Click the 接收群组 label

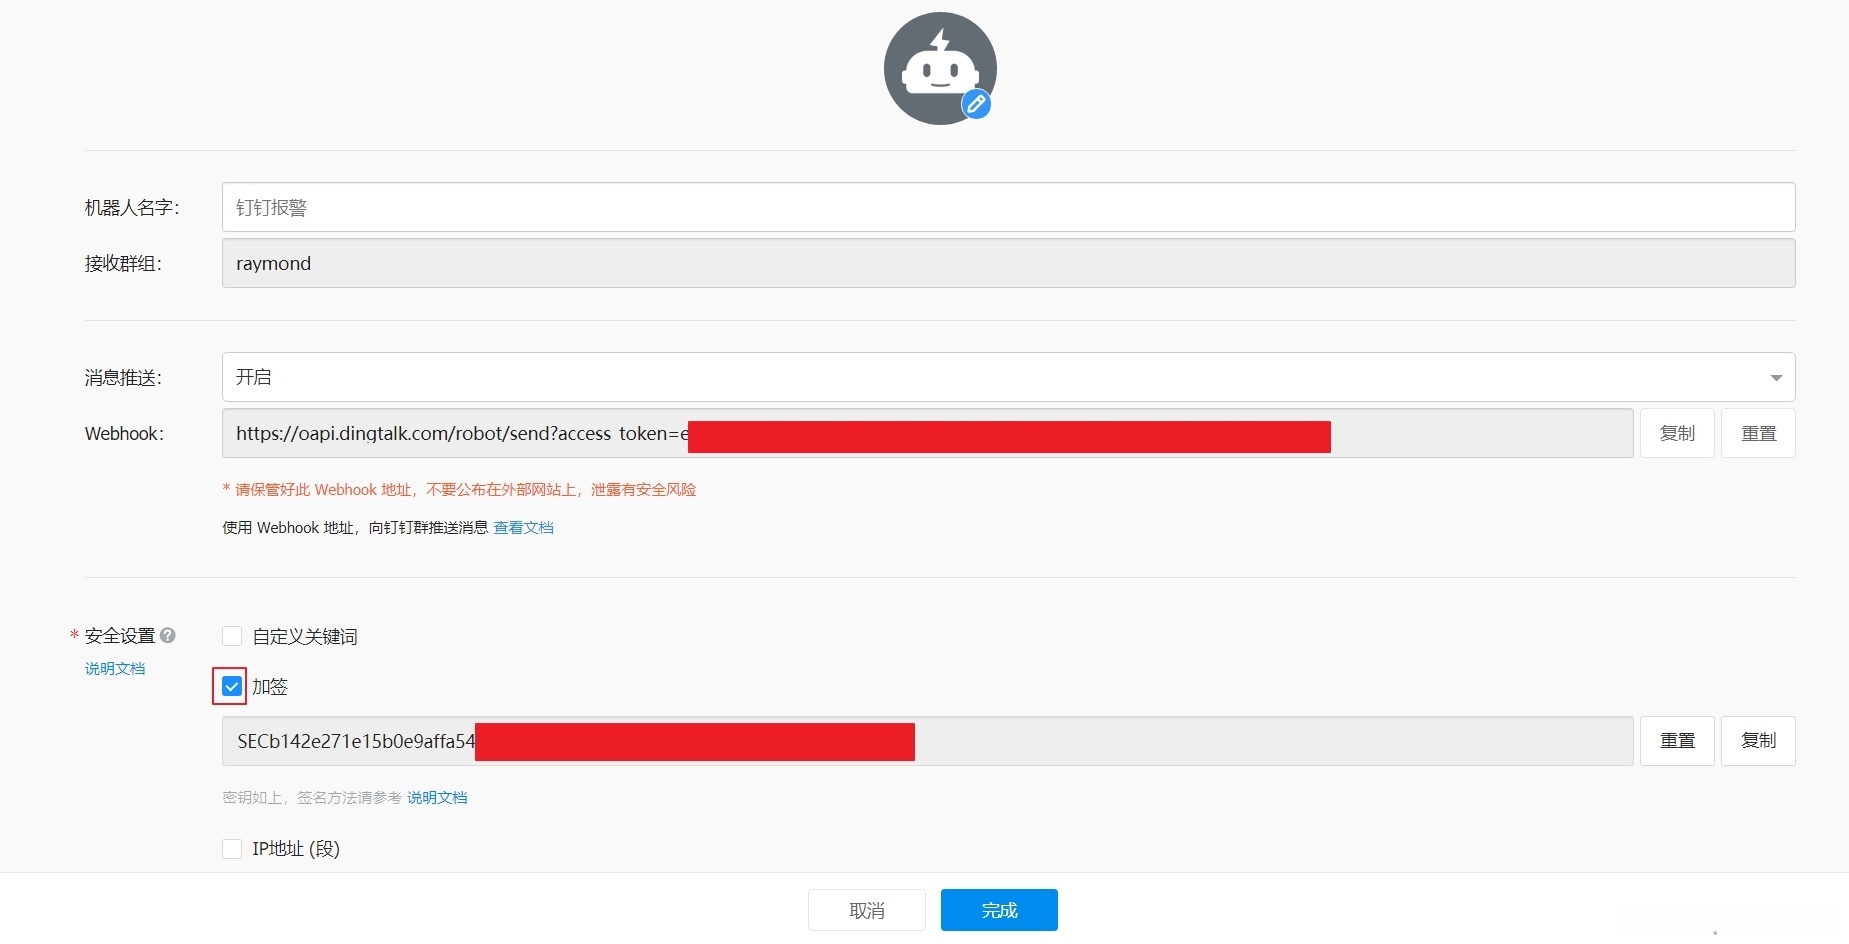pyautogui.click(x=123, y=264)
